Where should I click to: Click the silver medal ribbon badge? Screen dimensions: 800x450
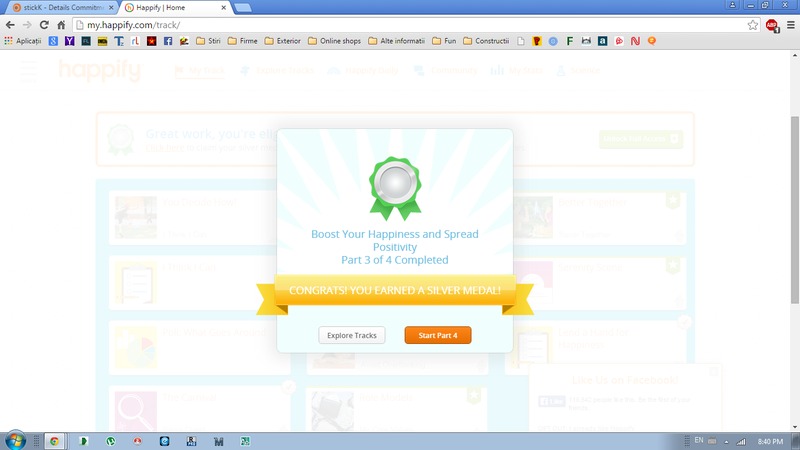coord(395,188)
